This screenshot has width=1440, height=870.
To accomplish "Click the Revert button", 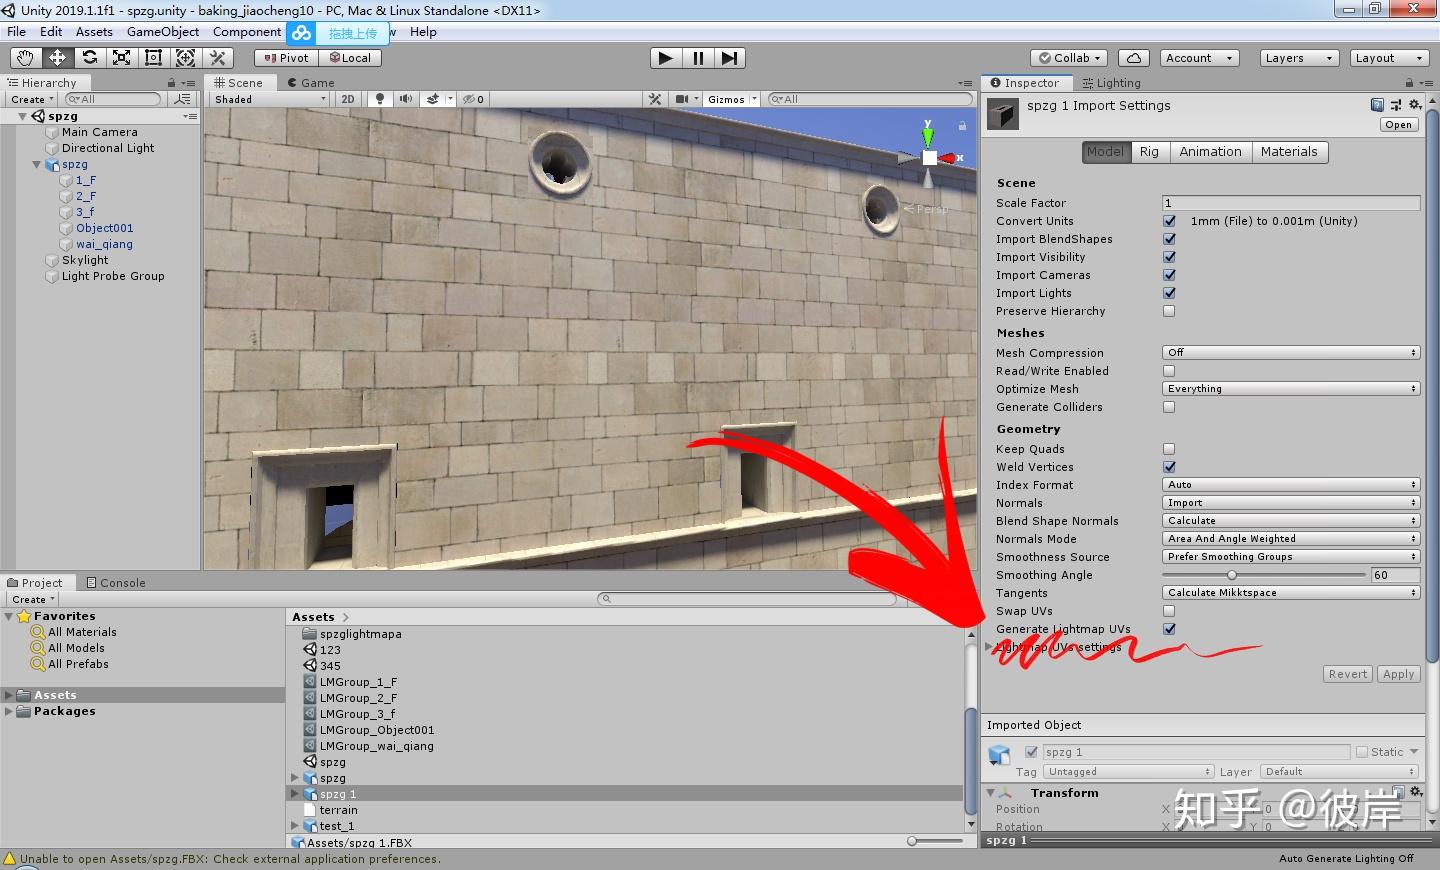I will (x=1348, y=674).
